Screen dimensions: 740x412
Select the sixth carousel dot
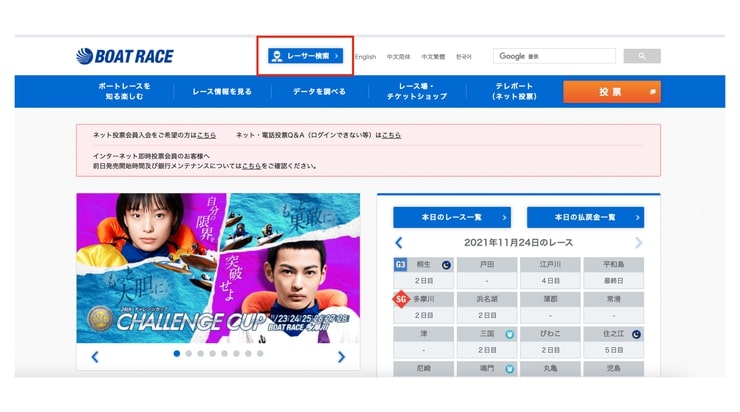(236, 353)
